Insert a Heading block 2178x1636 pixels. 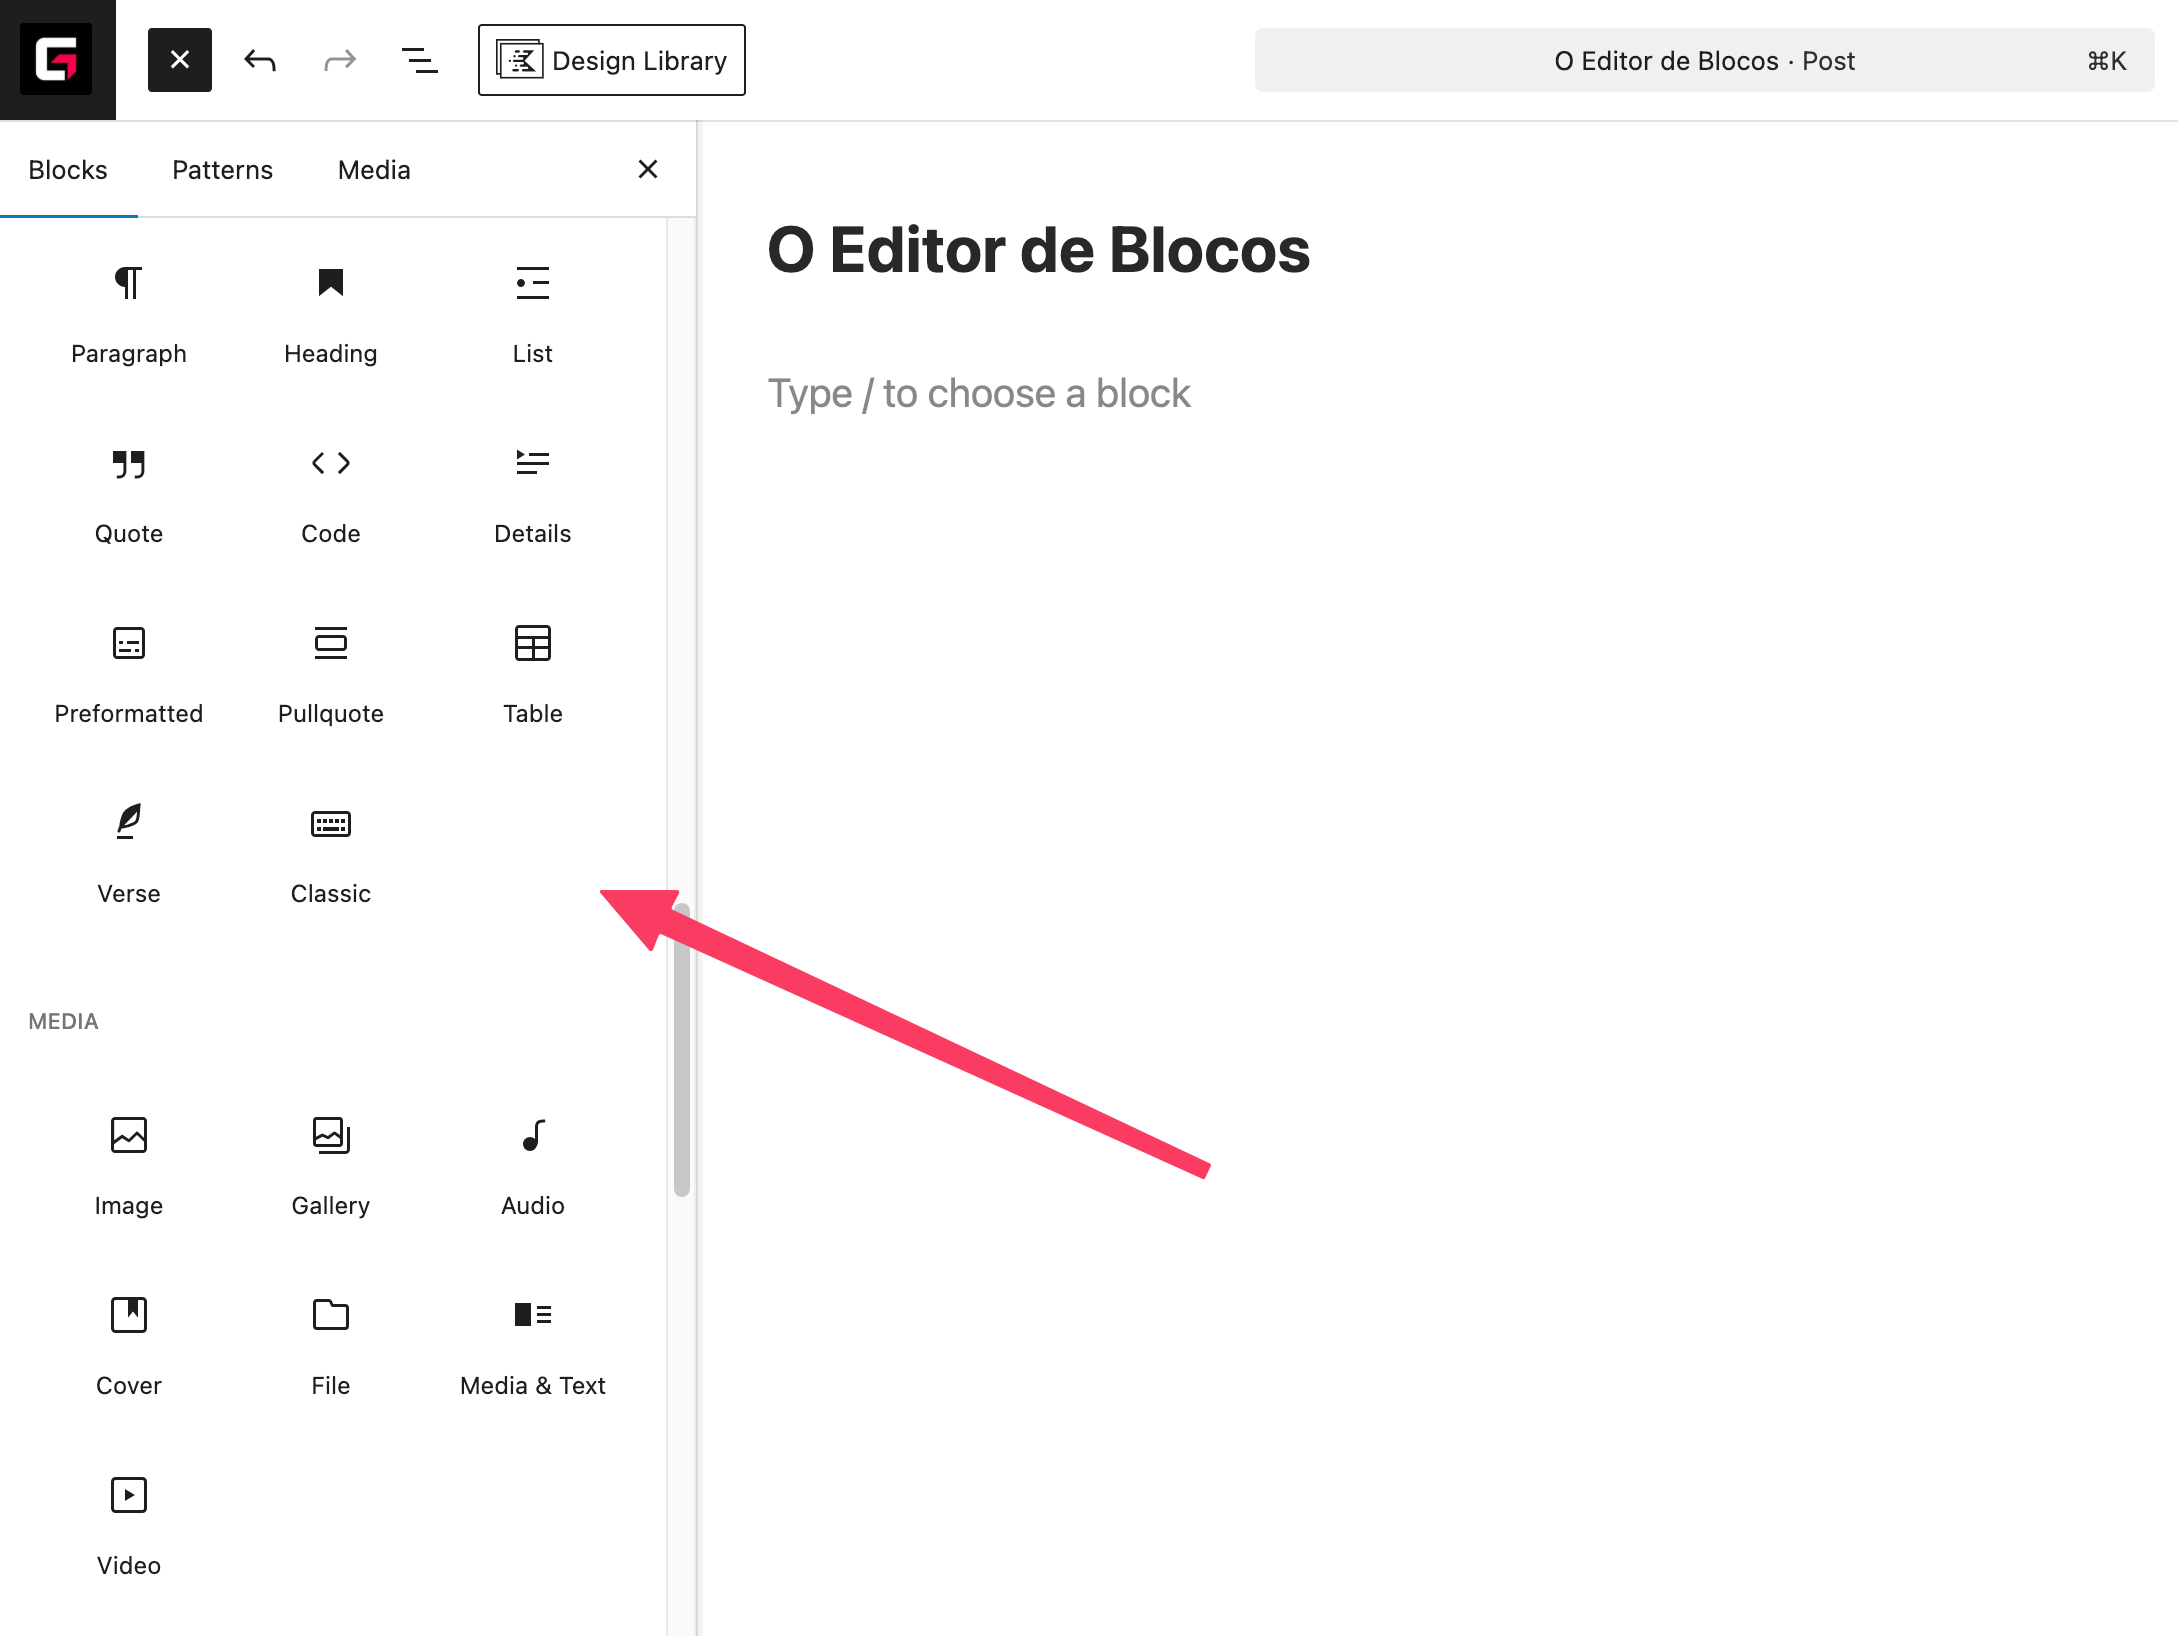point(330,310)
